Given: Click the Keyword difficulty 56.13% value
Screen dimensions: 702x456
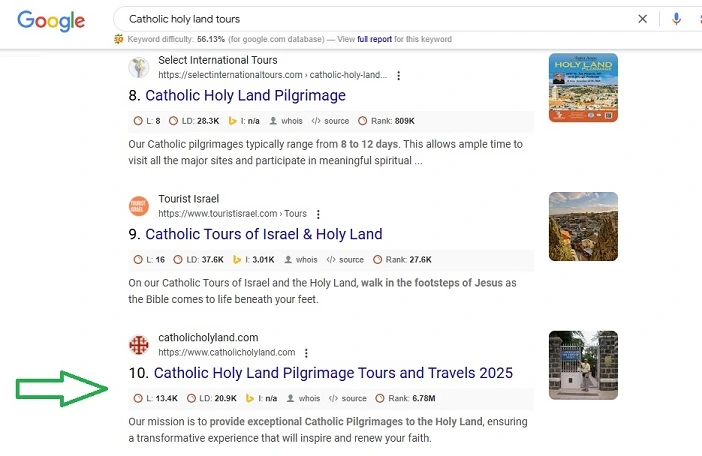Looking at the screenshot, I should tap(211, 39).
